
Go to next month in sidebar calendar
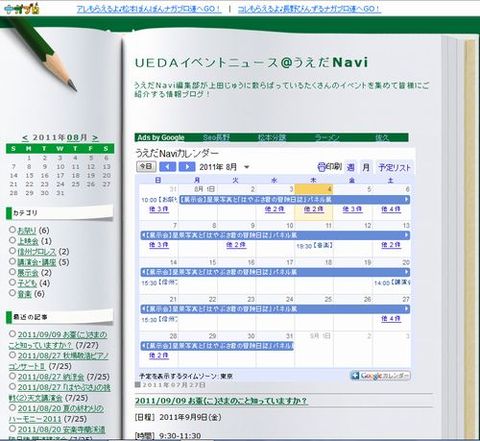[x=95, y=137]
